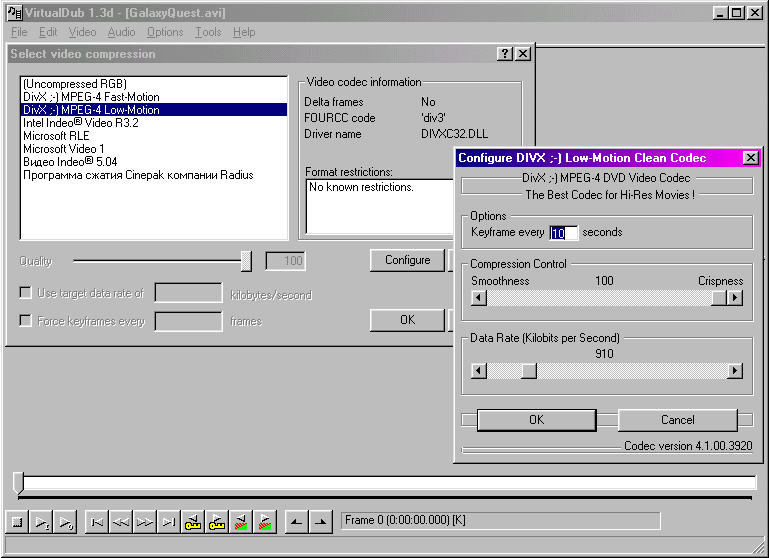Select Microsoft RLE codec
This screenshot has width=769, height=558.
[154, 136]
